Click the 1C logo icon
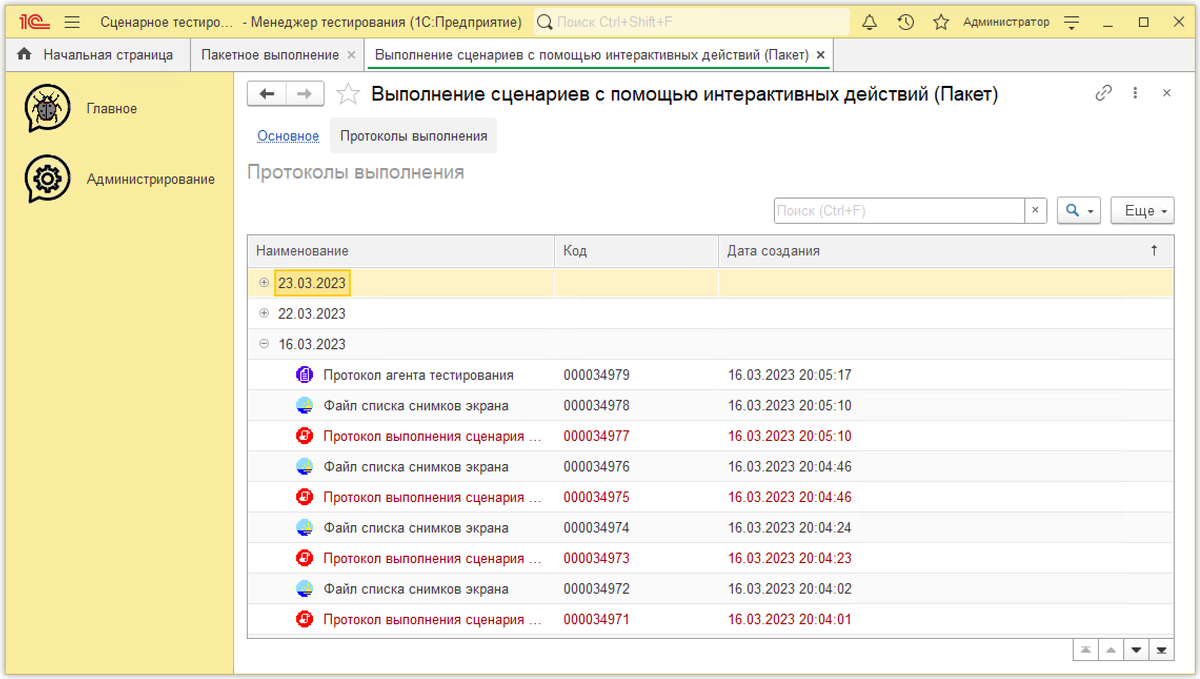This screenshot has width=1200, height=679. pyautogui.click(x=34, y=22)
